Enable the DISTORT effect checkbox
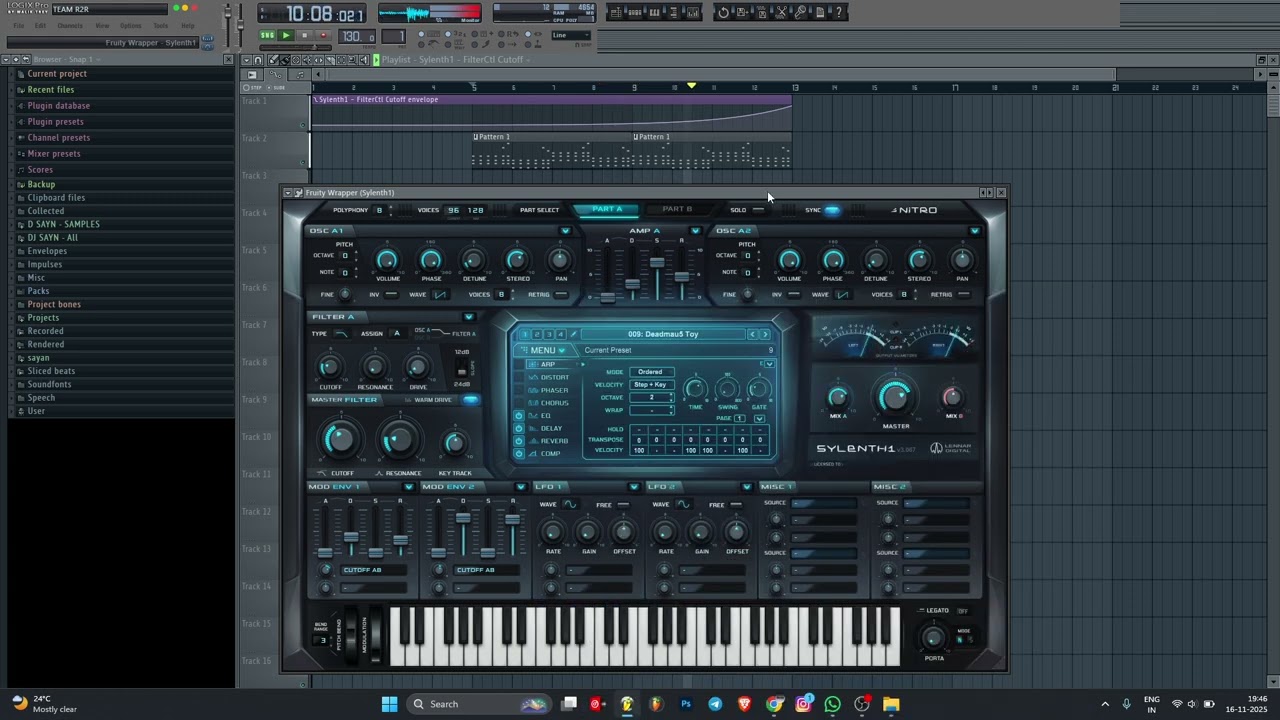This screenshot has width=1280, height=720. [x=519, y=377]
